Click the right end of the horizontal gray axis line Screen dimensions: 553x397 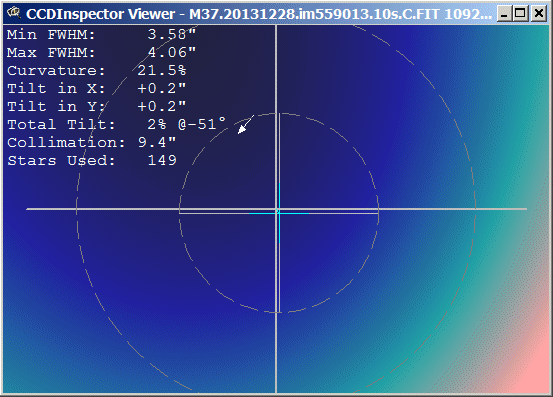pos(524,209)
